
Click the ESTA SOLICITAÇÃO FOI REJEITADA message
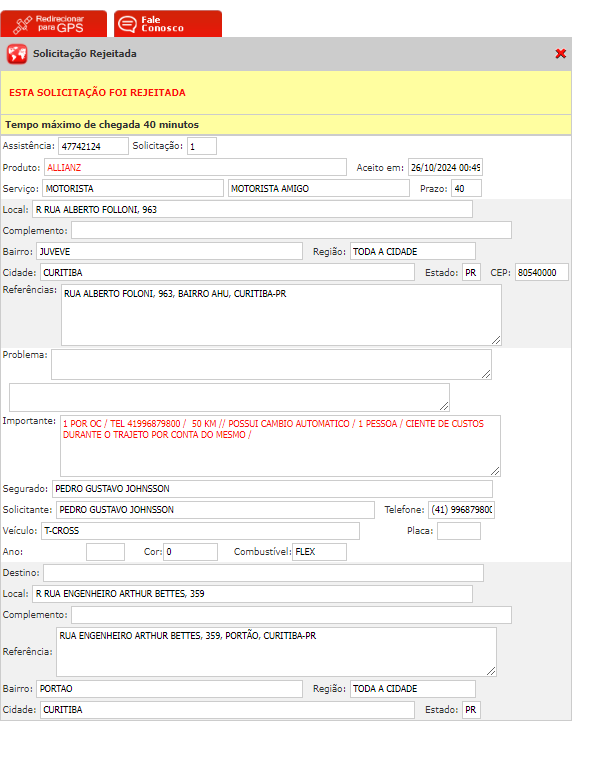click(97, 93)
